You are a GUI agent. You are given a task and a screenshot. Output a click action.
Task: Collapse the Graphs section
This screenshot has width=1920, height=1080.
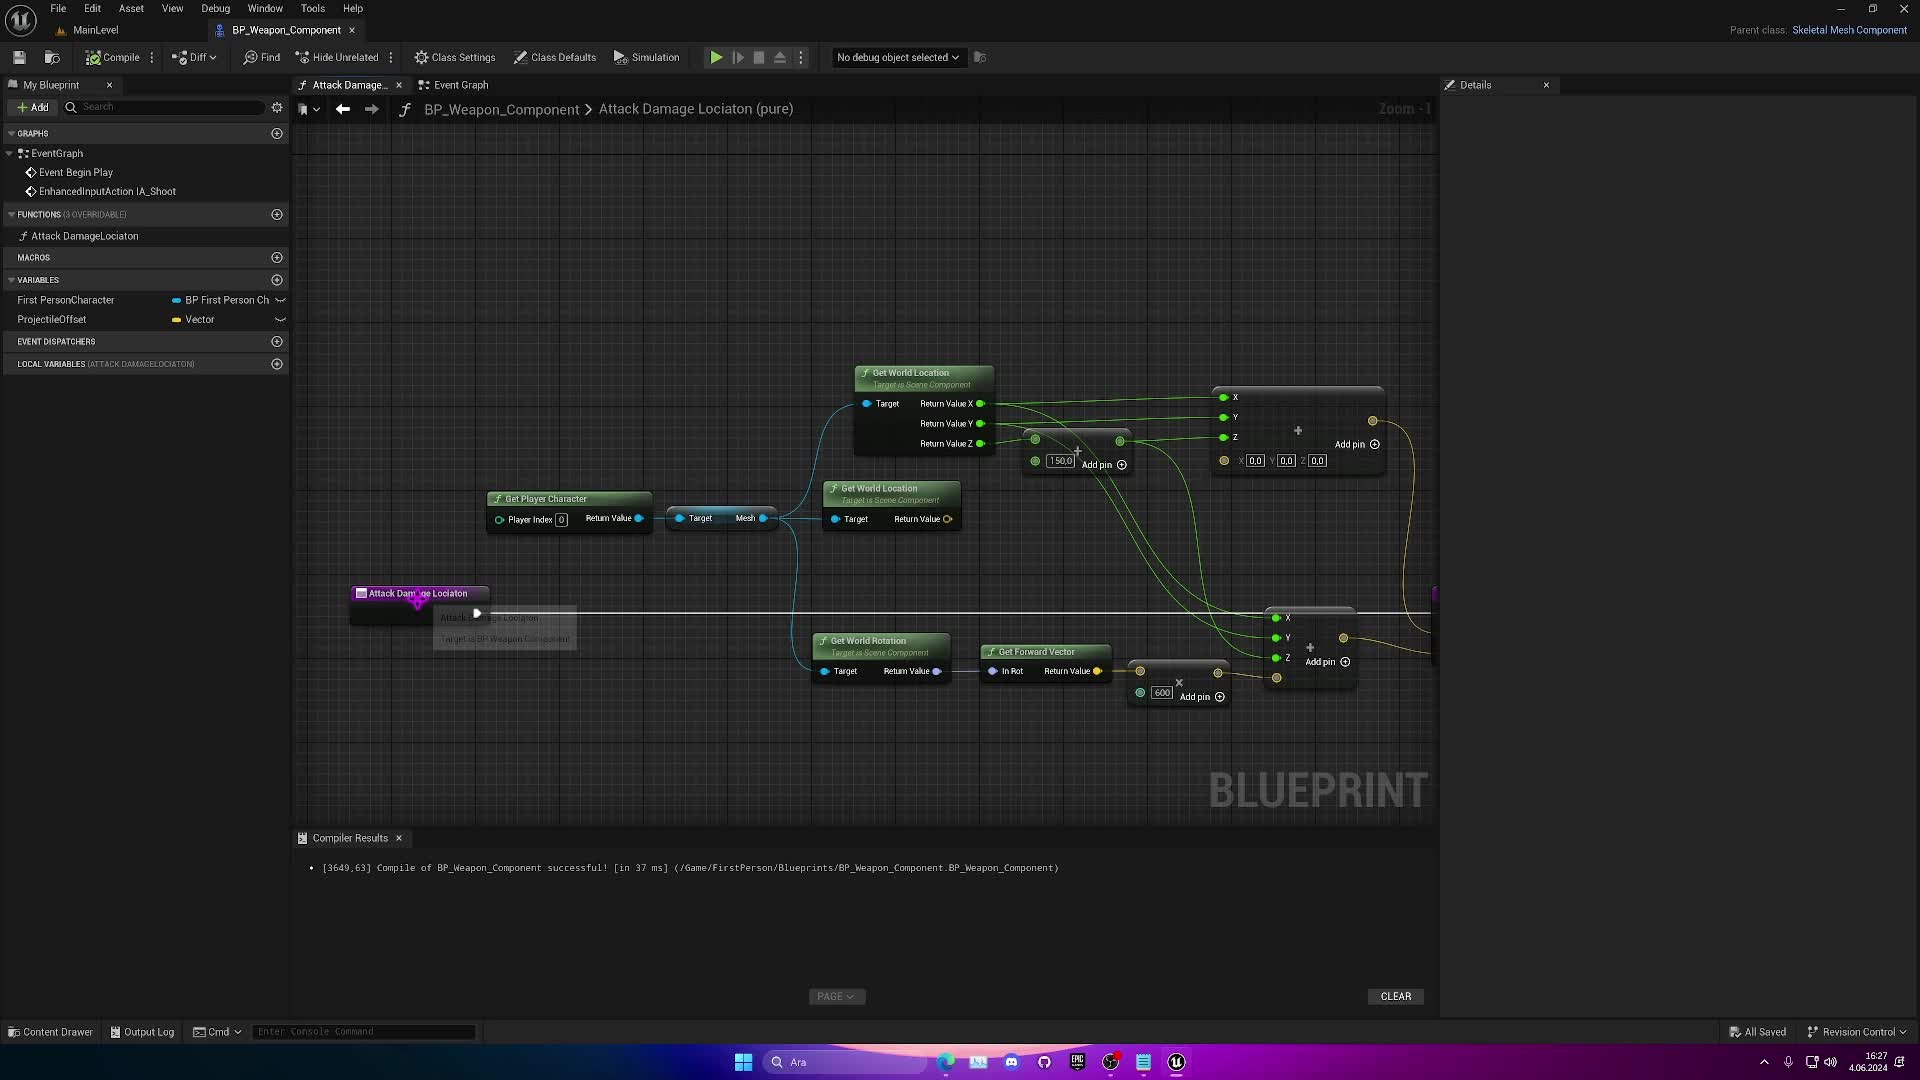(x=11, y=133)
